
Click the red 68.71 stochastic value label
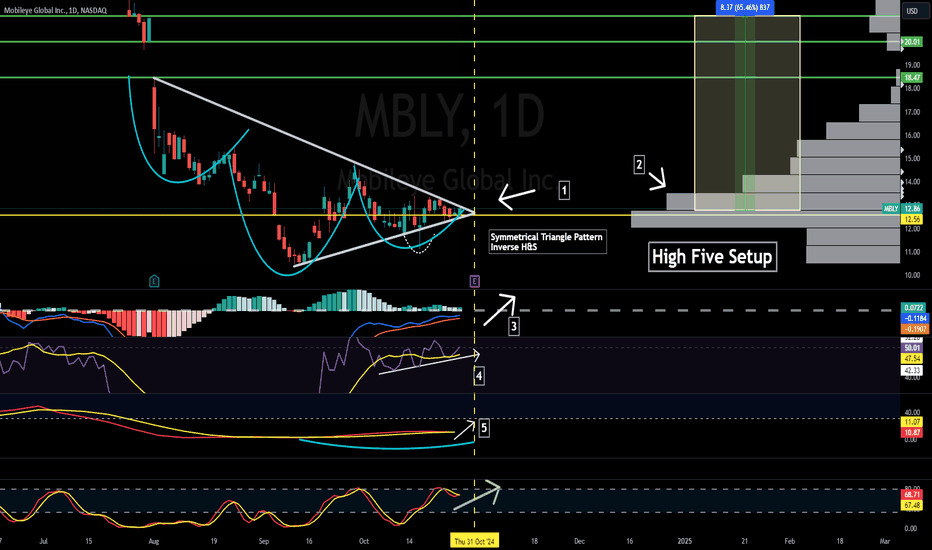912,494
